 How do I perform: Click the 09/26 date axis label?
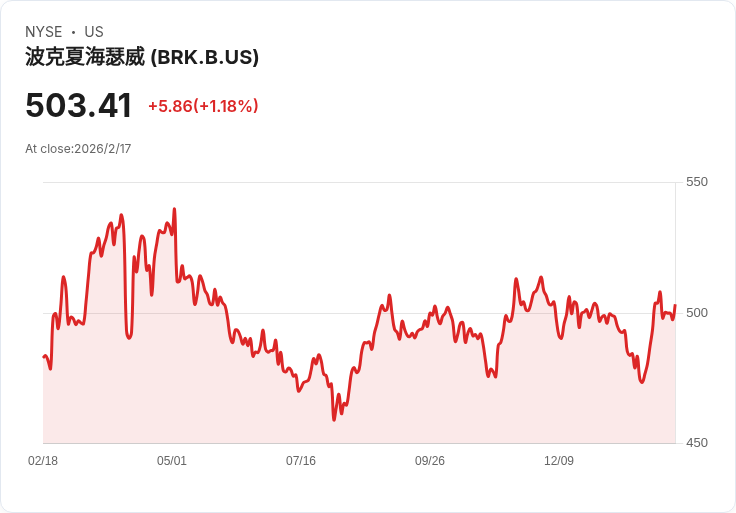429,460
